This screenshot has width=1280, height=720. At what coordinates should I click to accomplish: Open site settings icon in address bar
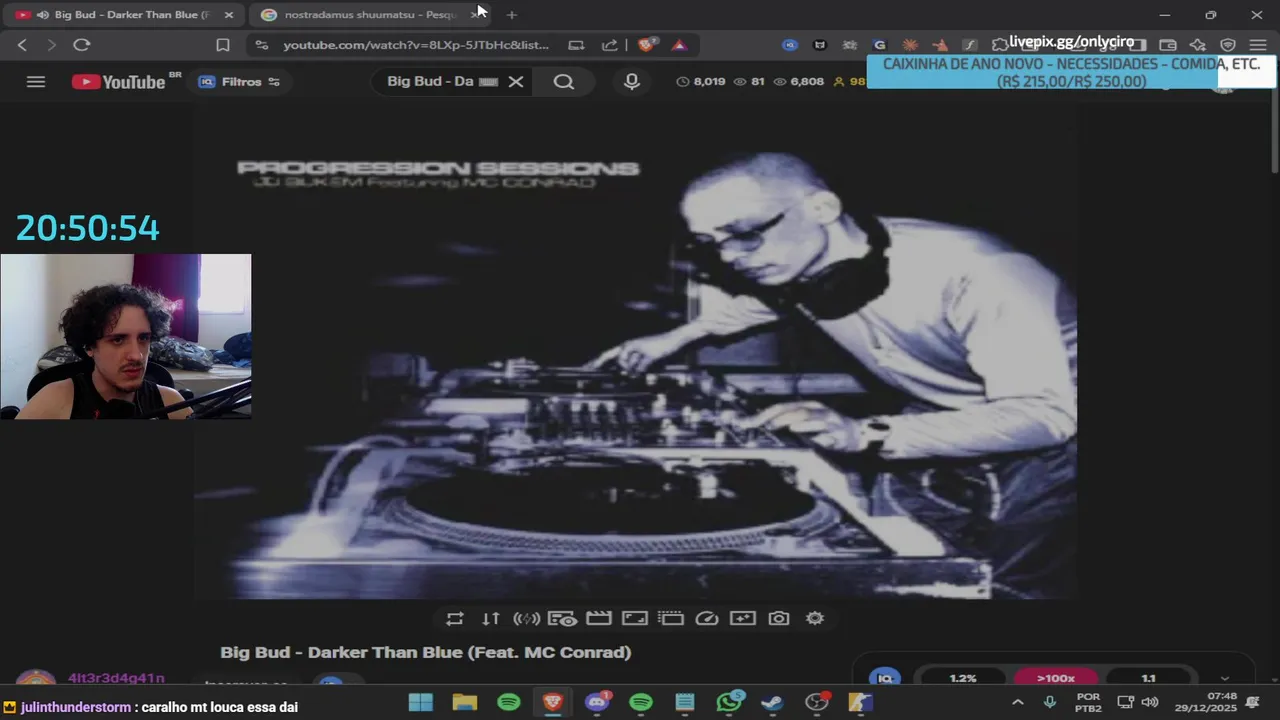click(x=262, y=45)
